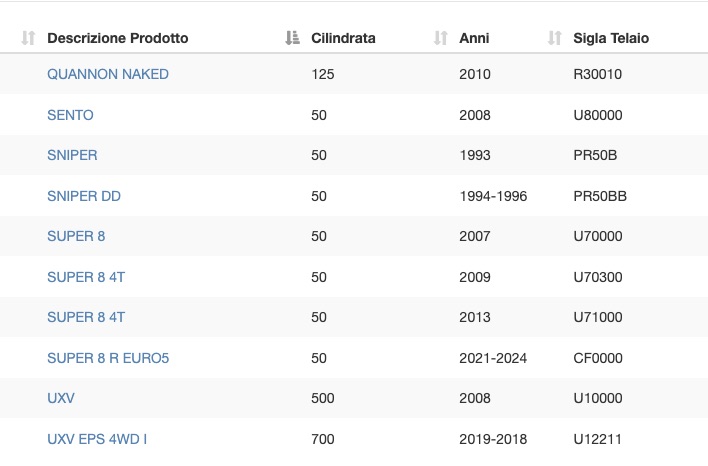
Task: Click the Sigla Telaio header label
Action: [x=611, y=38]
